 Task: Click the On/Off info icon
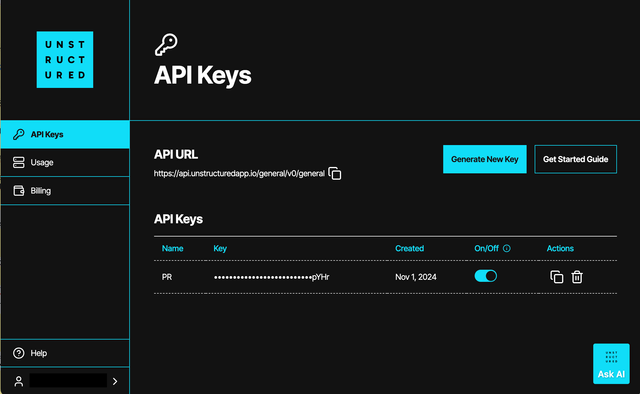tap(507, 248)
